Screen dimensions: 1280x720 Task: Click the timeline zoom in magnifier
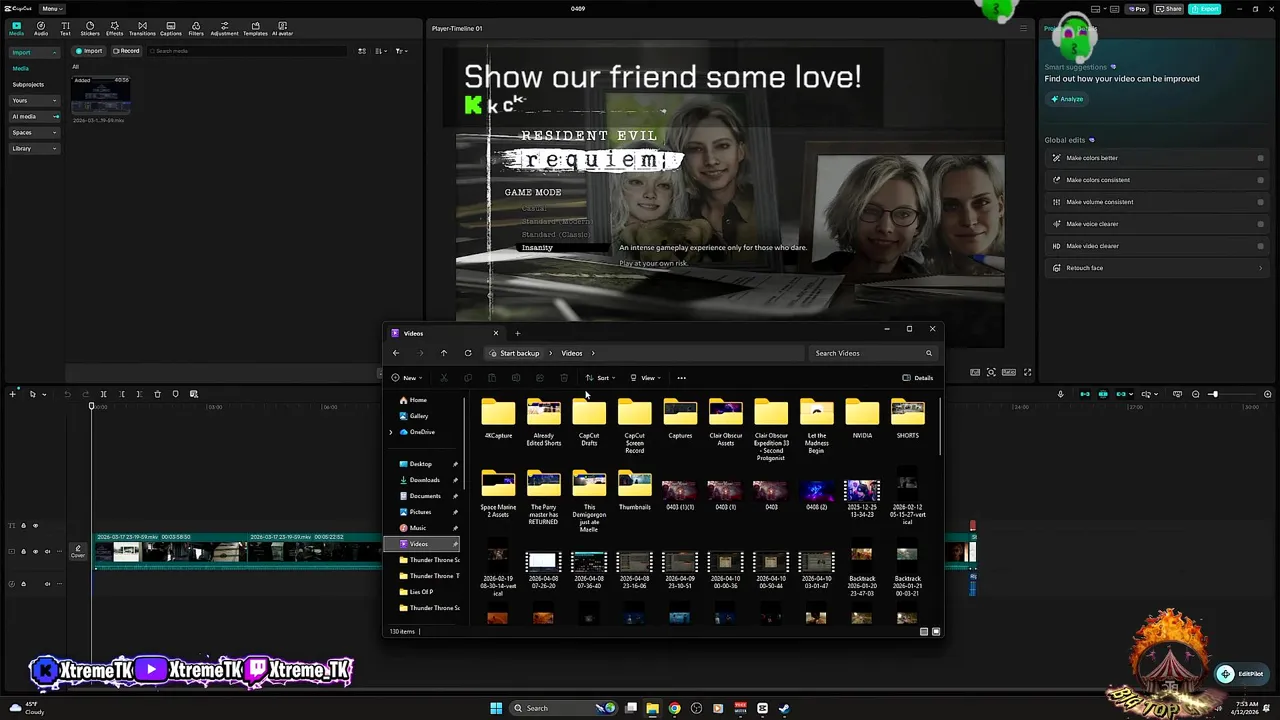point(1268,394)
